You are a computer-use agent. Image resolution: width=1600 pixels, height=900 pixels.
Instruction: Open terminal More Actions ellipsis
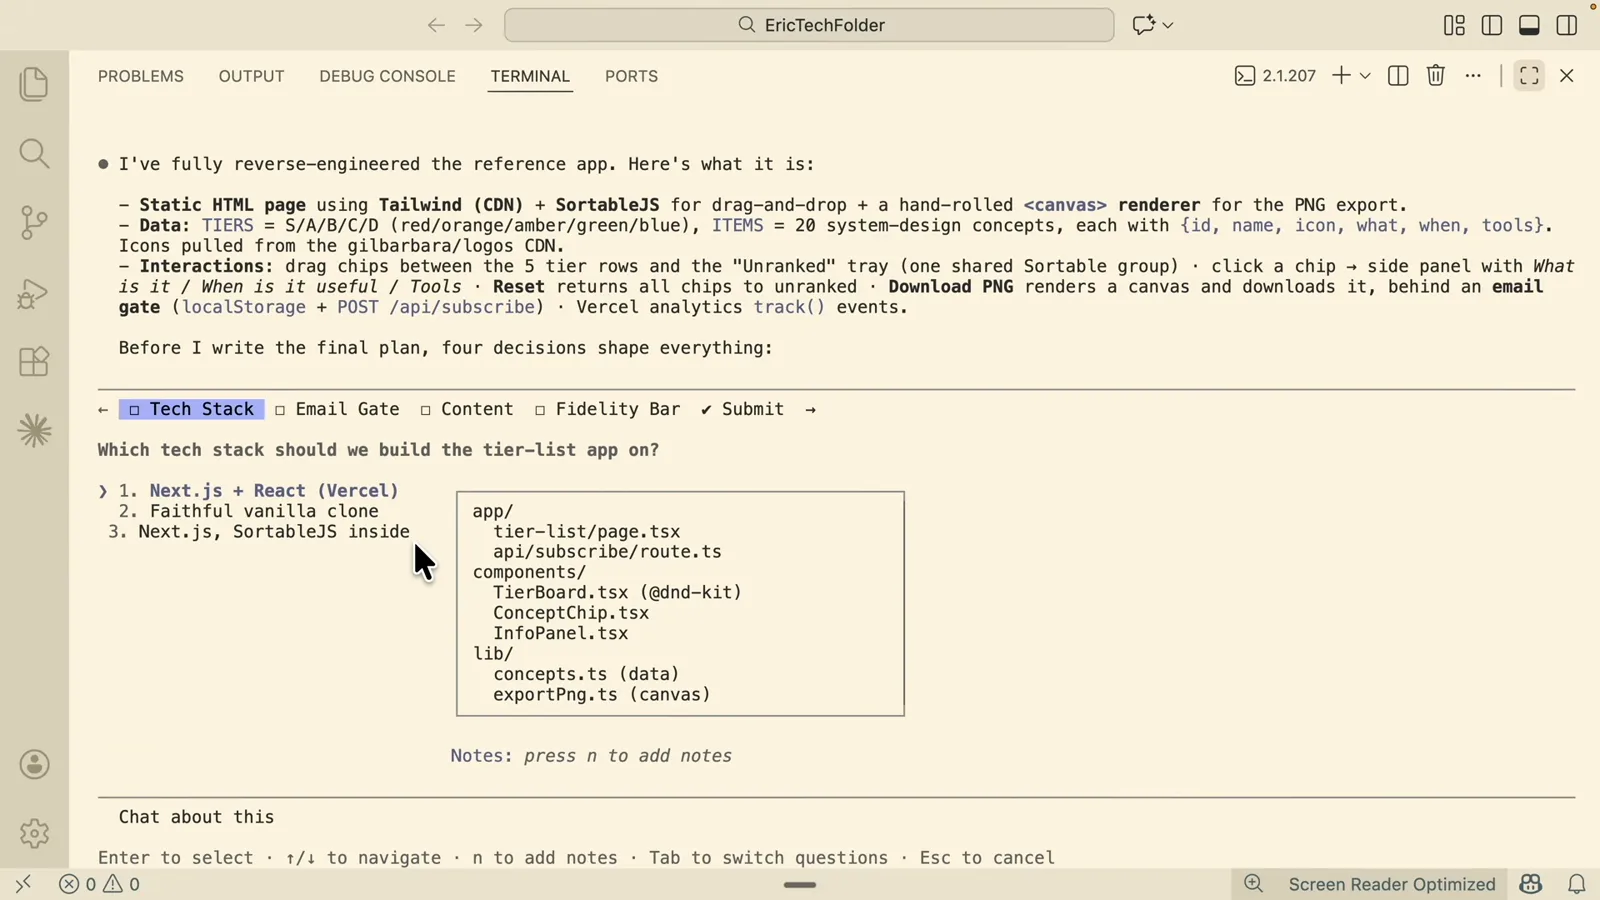(1473, 76)
